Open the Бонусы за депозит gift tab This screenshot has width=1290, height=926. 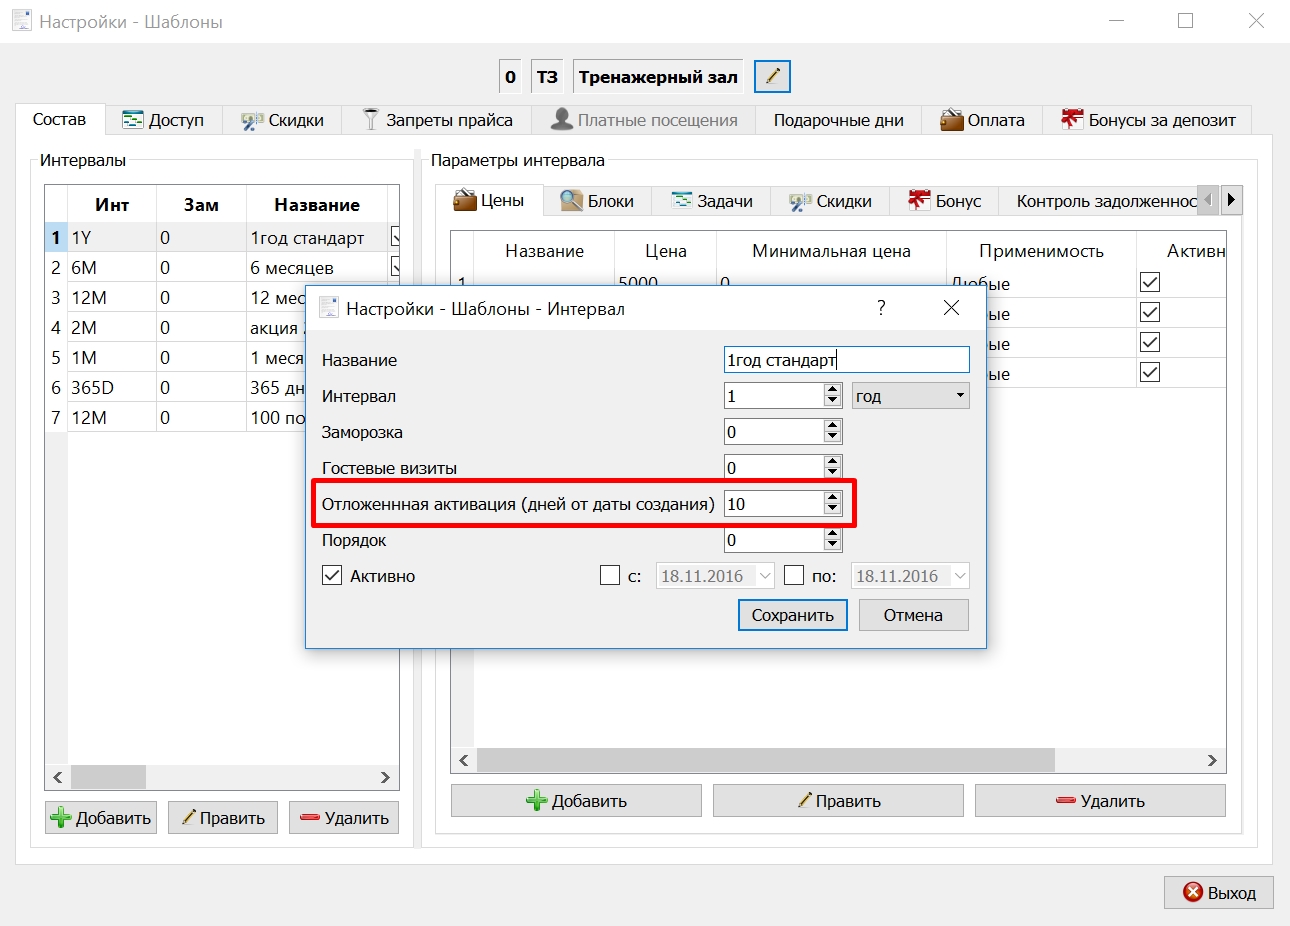pos(1148,120)
